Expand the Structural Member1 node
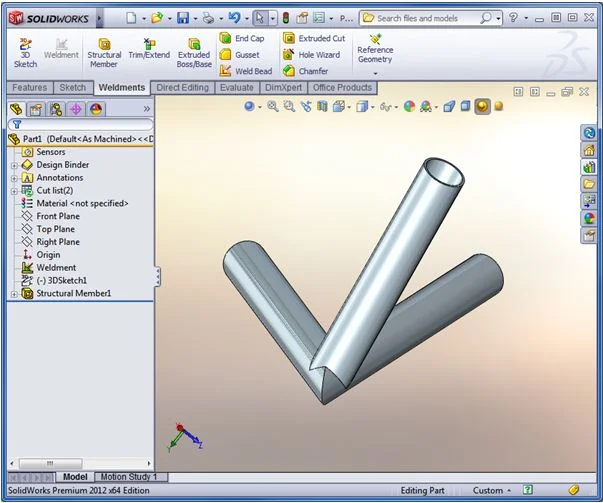The width and height of the screenshot is (603, 503). pyautogui.click(x=14, y=294)
